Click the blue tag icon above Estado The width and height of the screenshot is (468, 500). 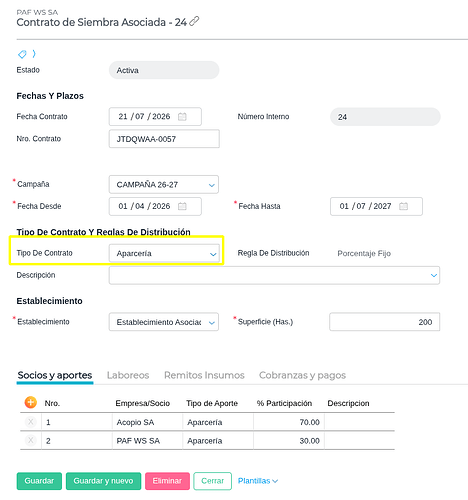click(22, 54)
